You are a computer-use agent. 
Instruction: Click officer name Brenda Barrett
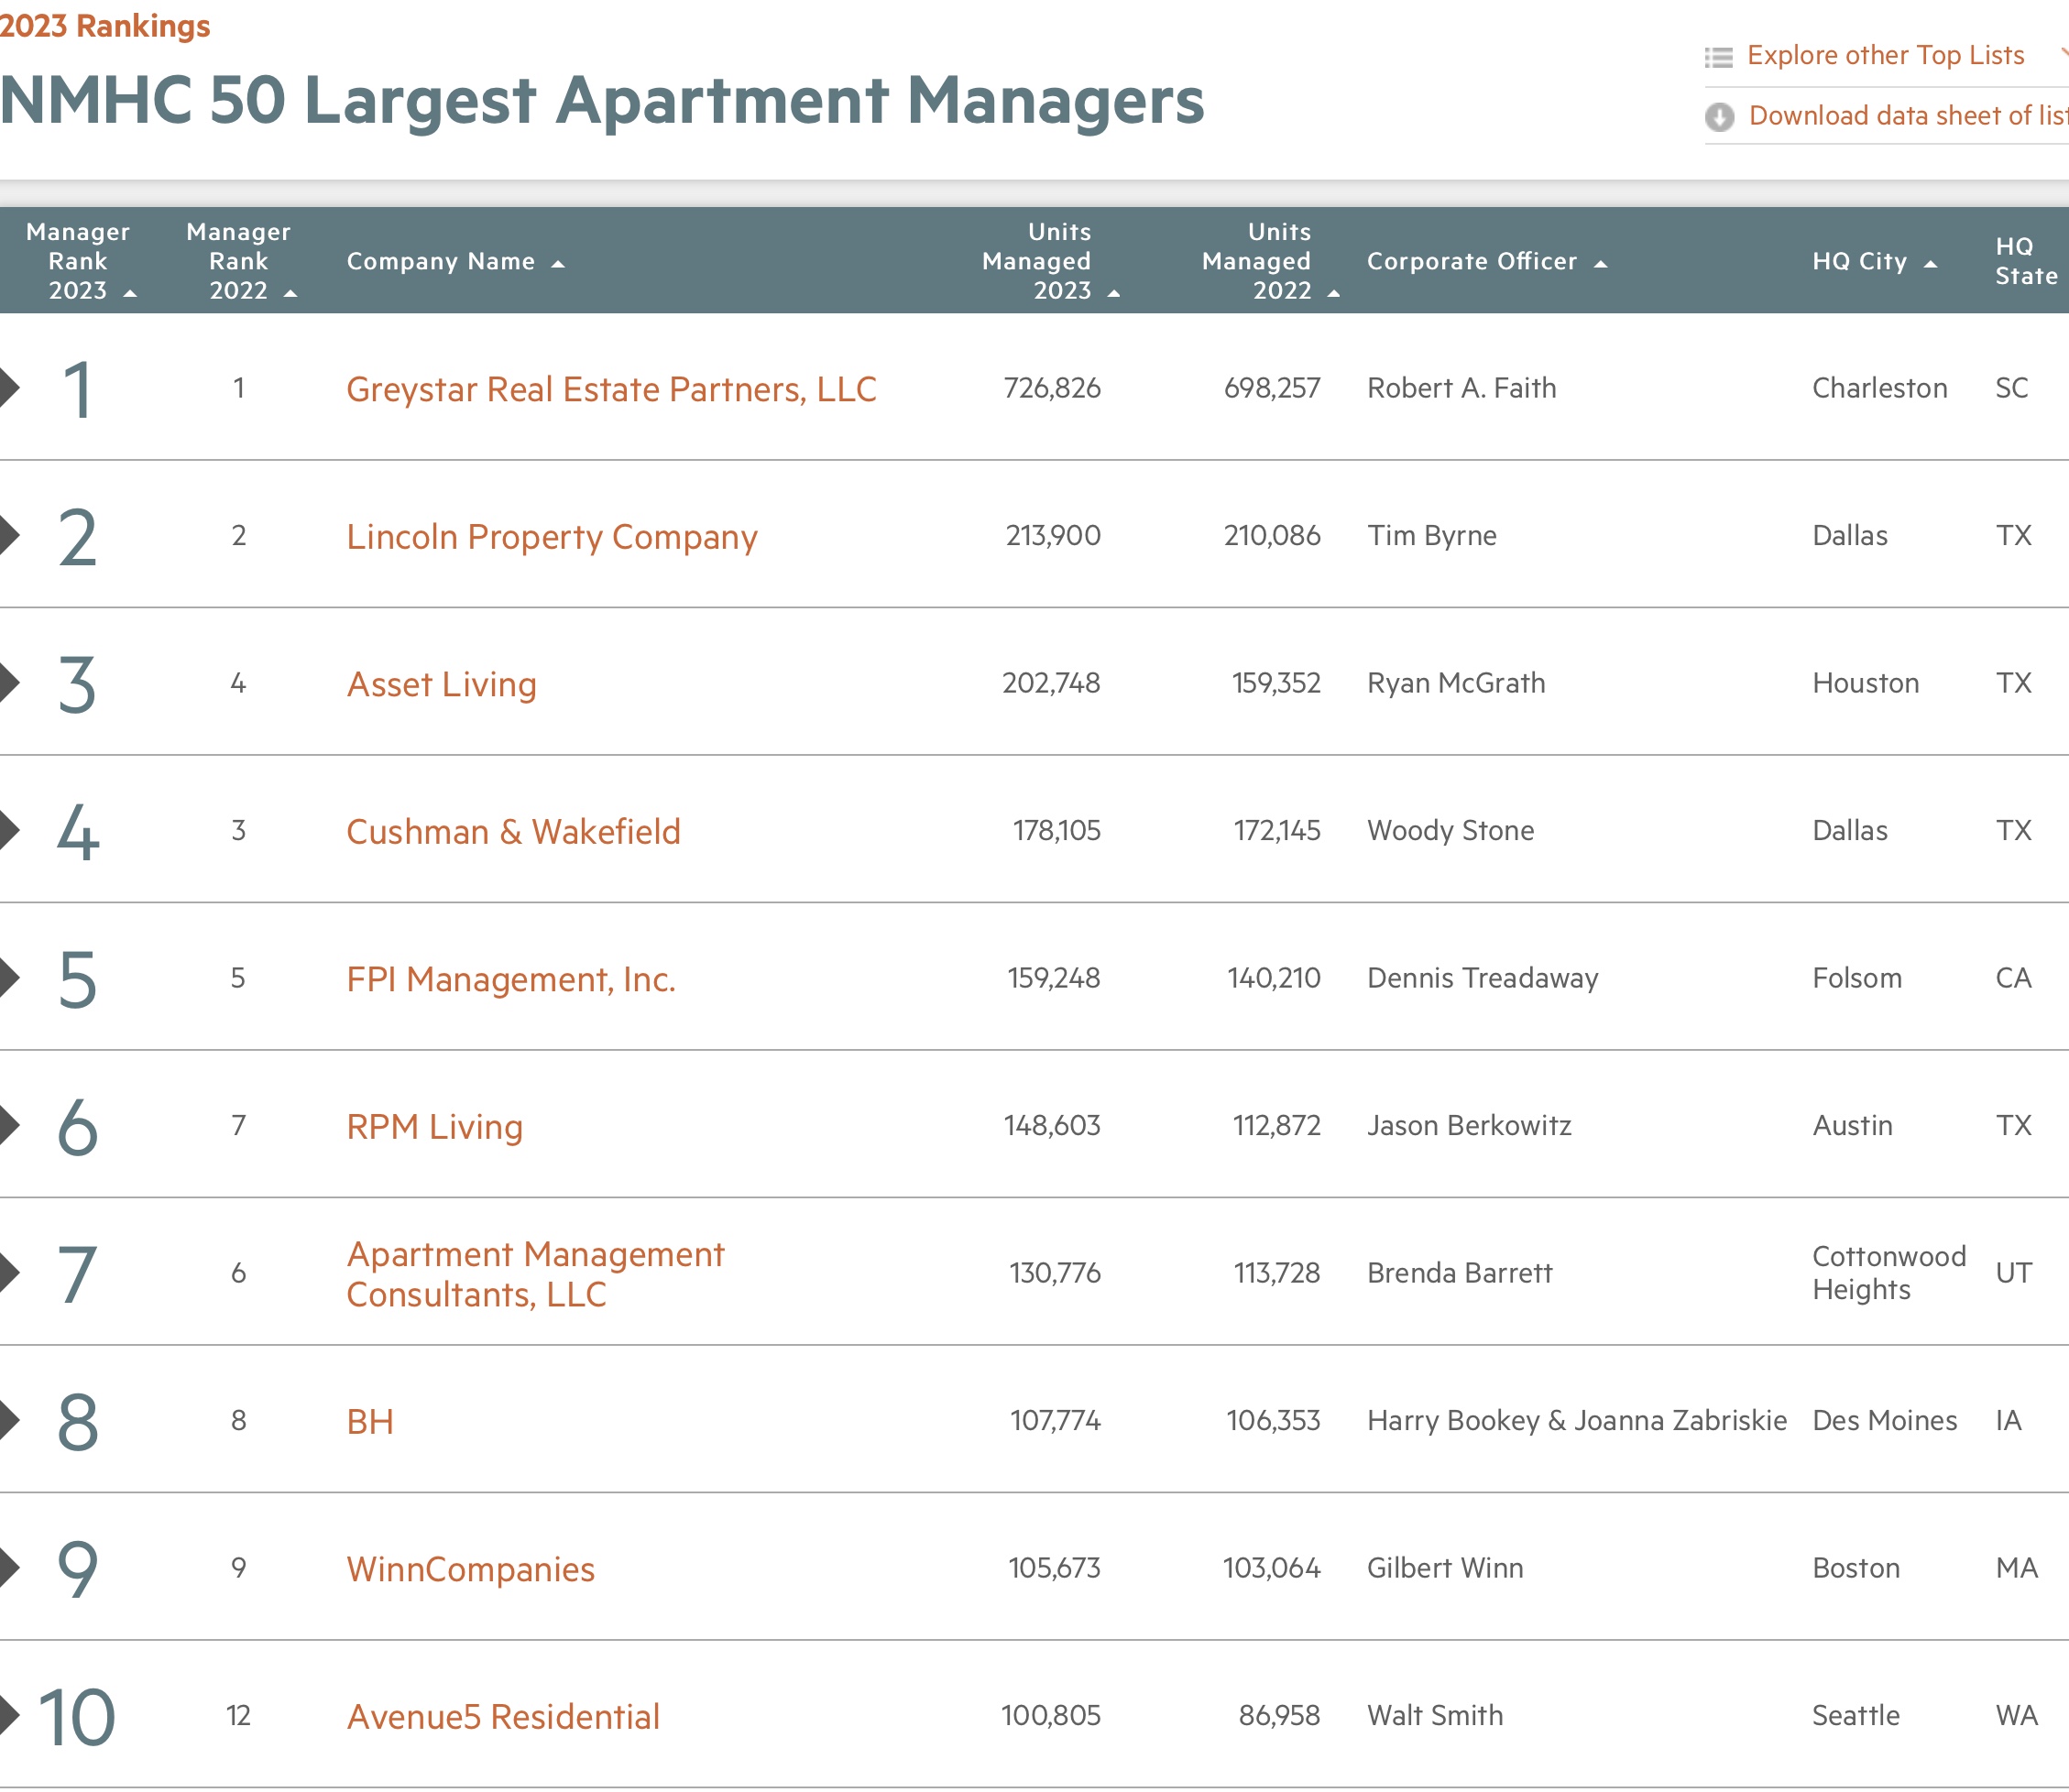pos(1459,1273)
